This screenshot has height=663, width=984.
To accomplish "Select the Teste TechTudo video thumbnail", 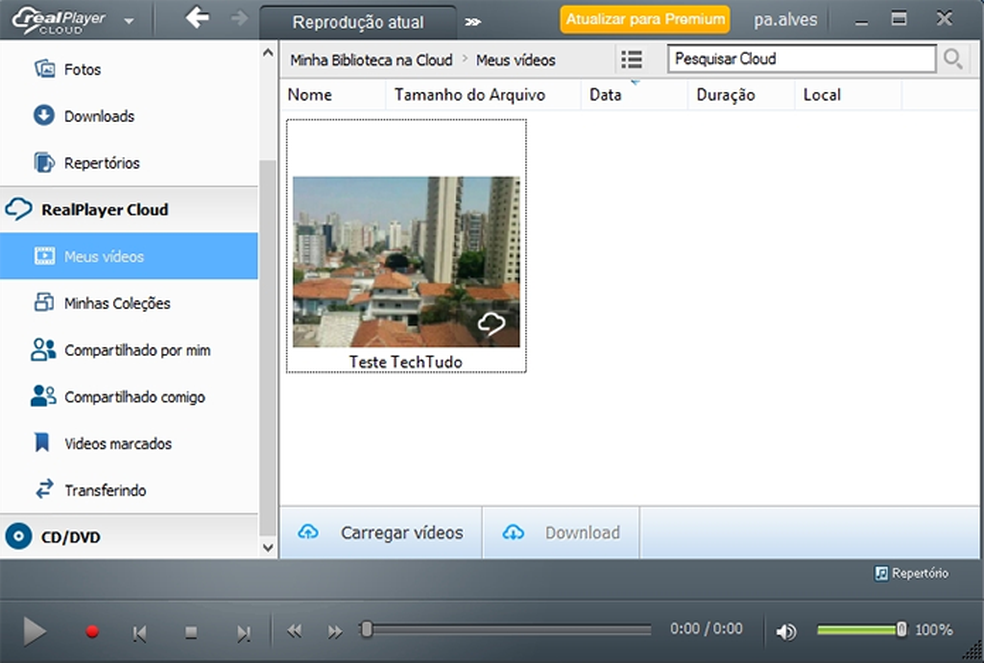I will (x=406, y=261).
